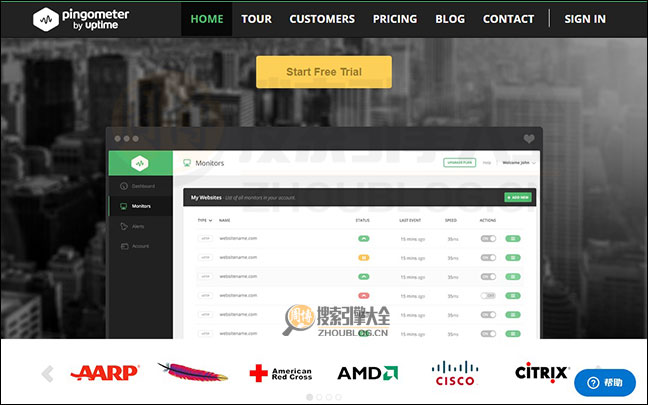Click the Citrix logo

click(x=542, y=373)
